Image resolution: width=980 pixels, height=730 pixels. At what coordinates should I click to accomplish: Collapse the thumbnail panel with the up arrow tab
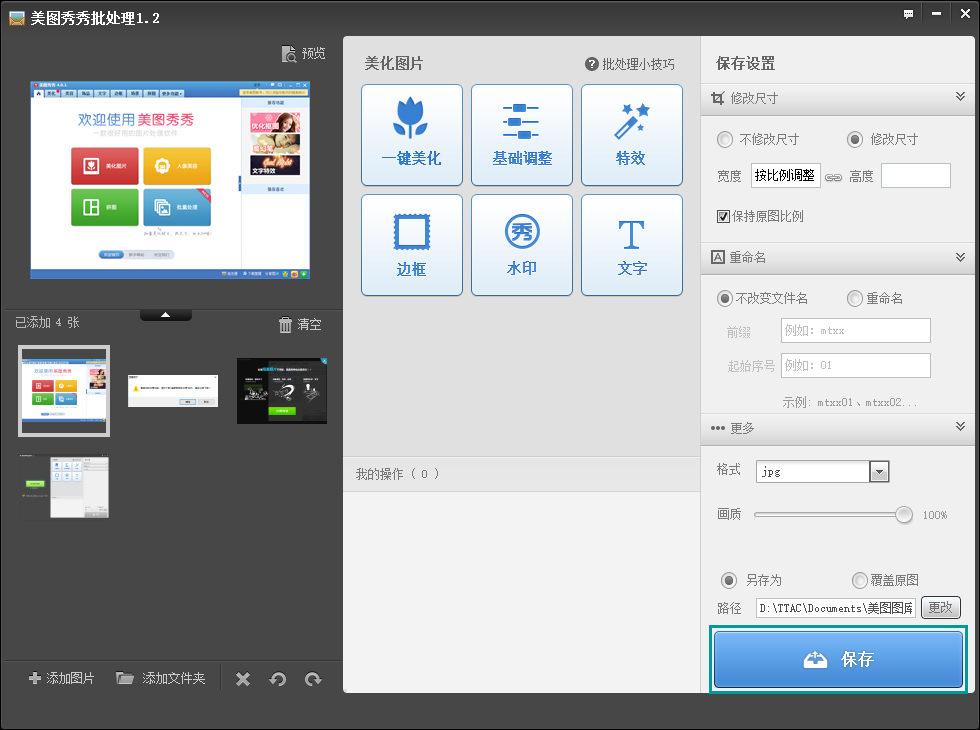coord(166,315)
